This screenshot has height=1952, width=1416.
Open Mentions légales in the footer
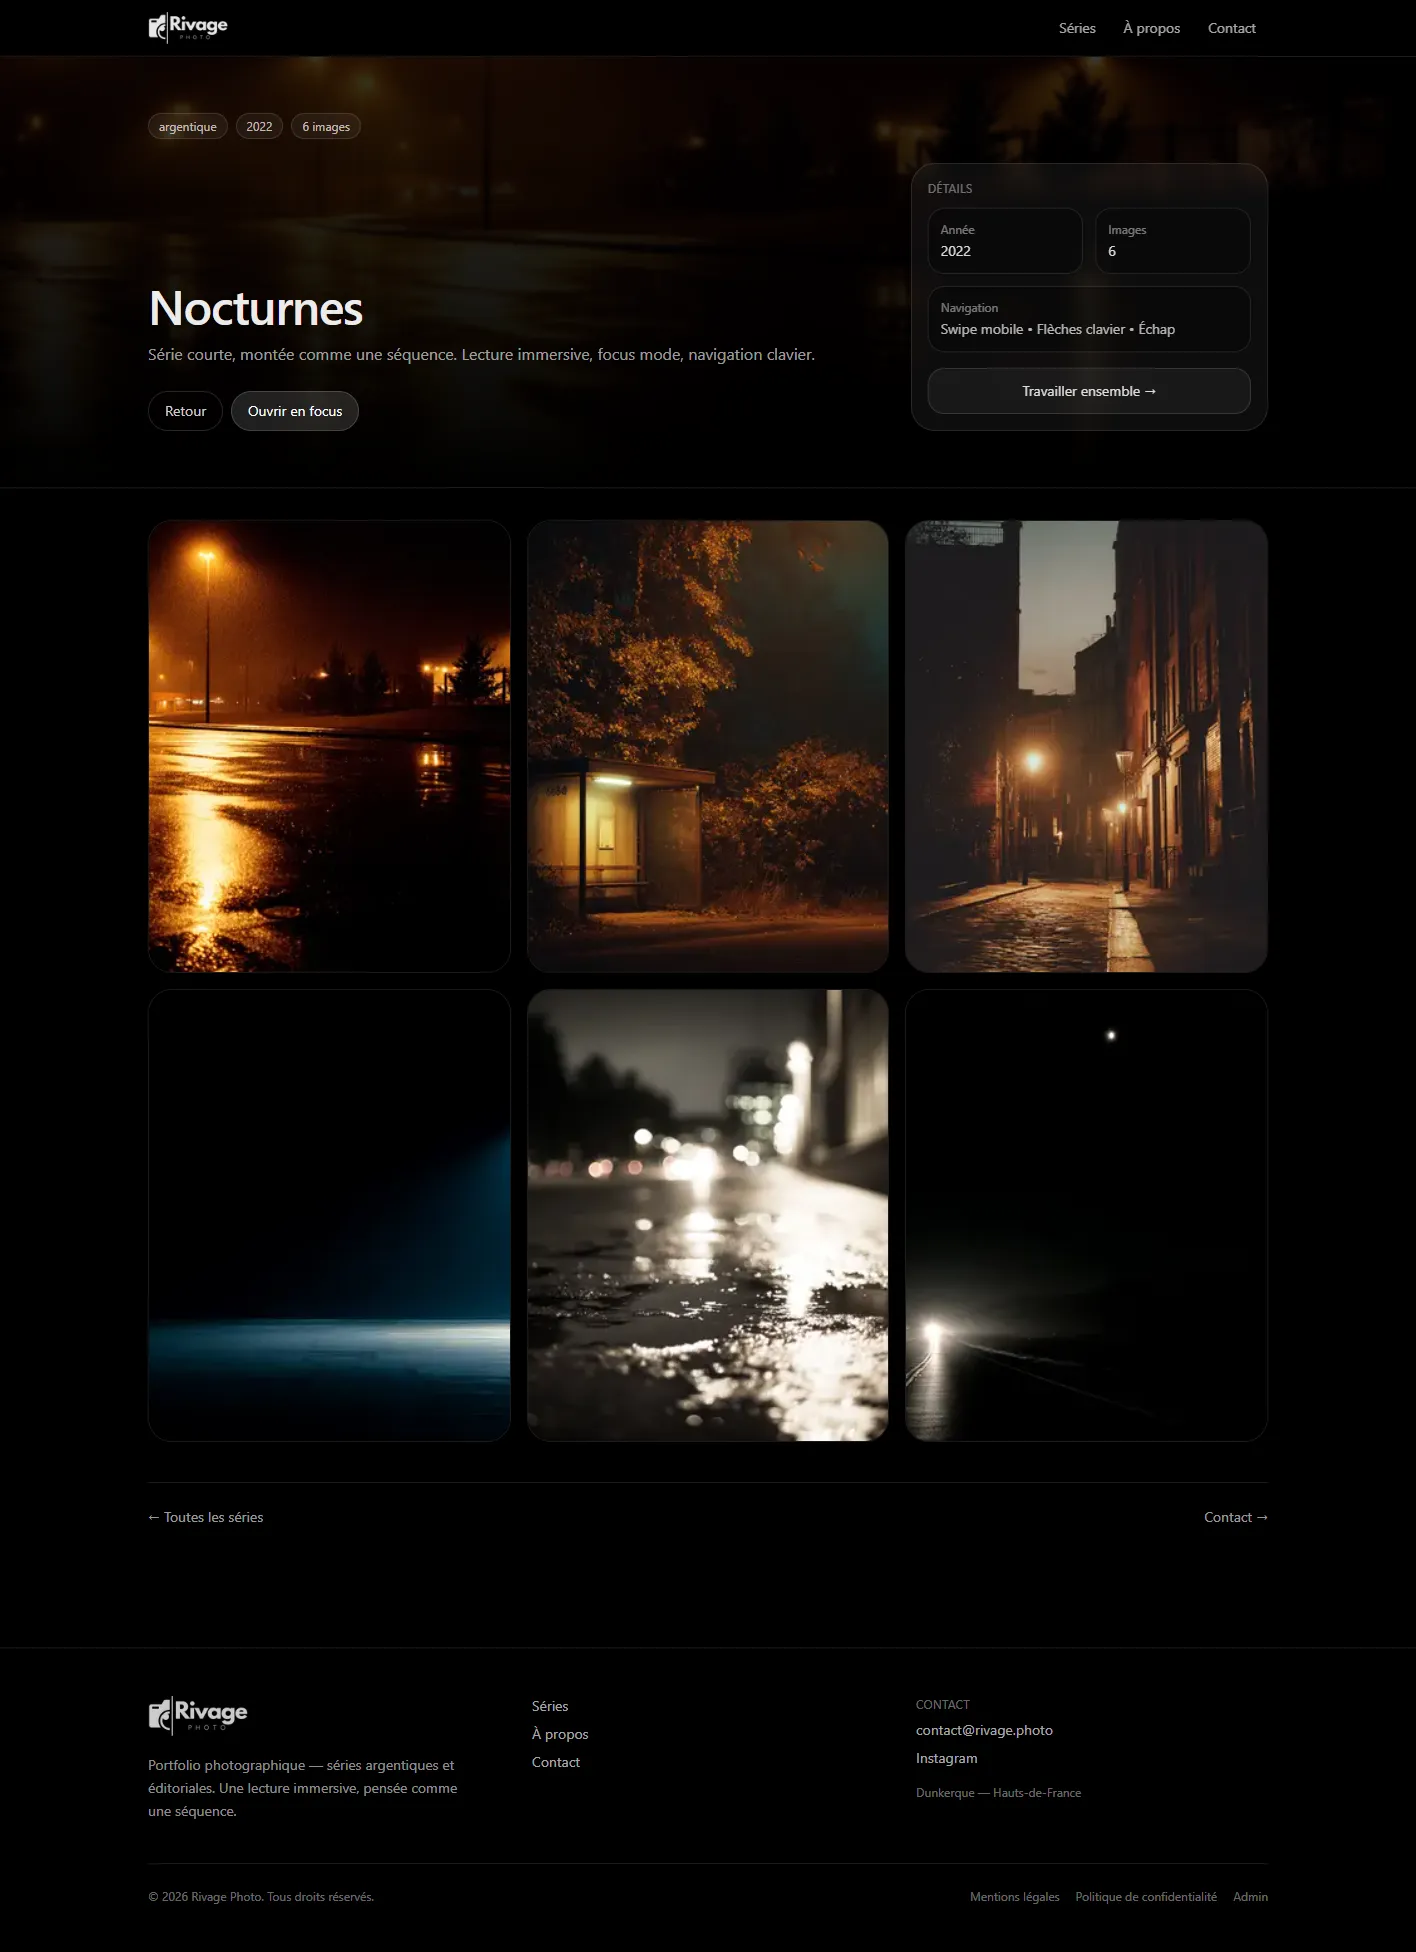[1014, 1897]
